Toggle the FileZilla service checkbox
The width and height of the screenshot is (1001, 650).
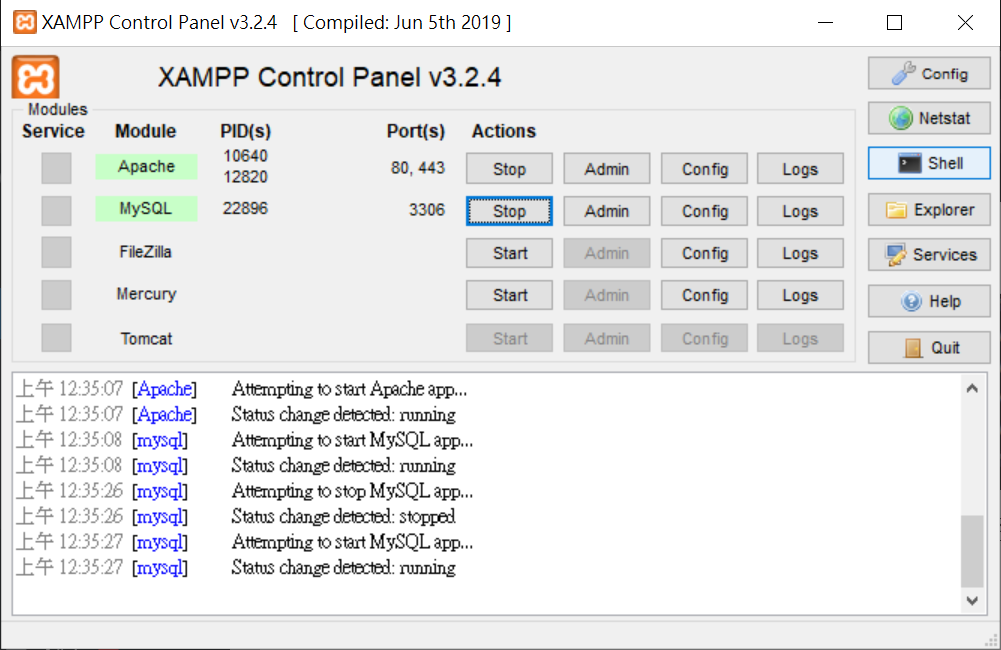56,252
